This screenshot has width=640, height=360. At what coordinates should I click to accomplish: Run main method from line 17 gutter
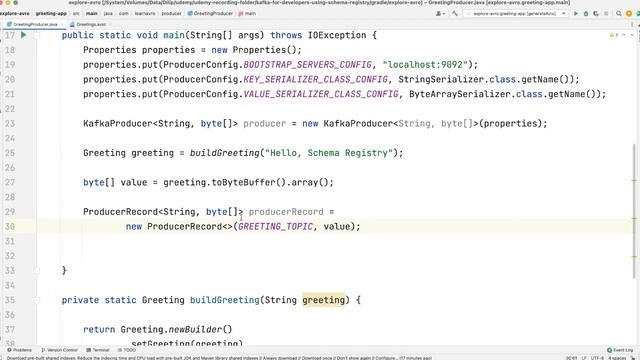24,35
